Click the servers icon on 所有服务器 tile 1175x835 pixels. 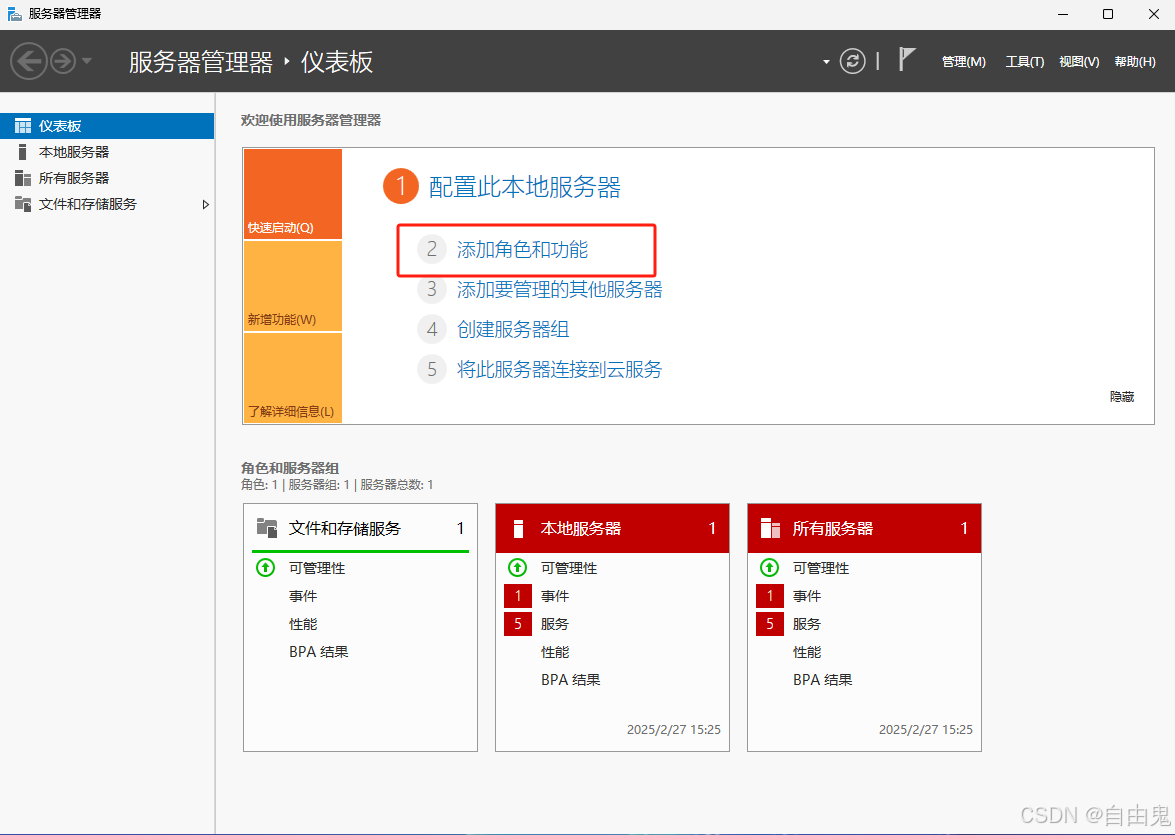tap(770, 528)
